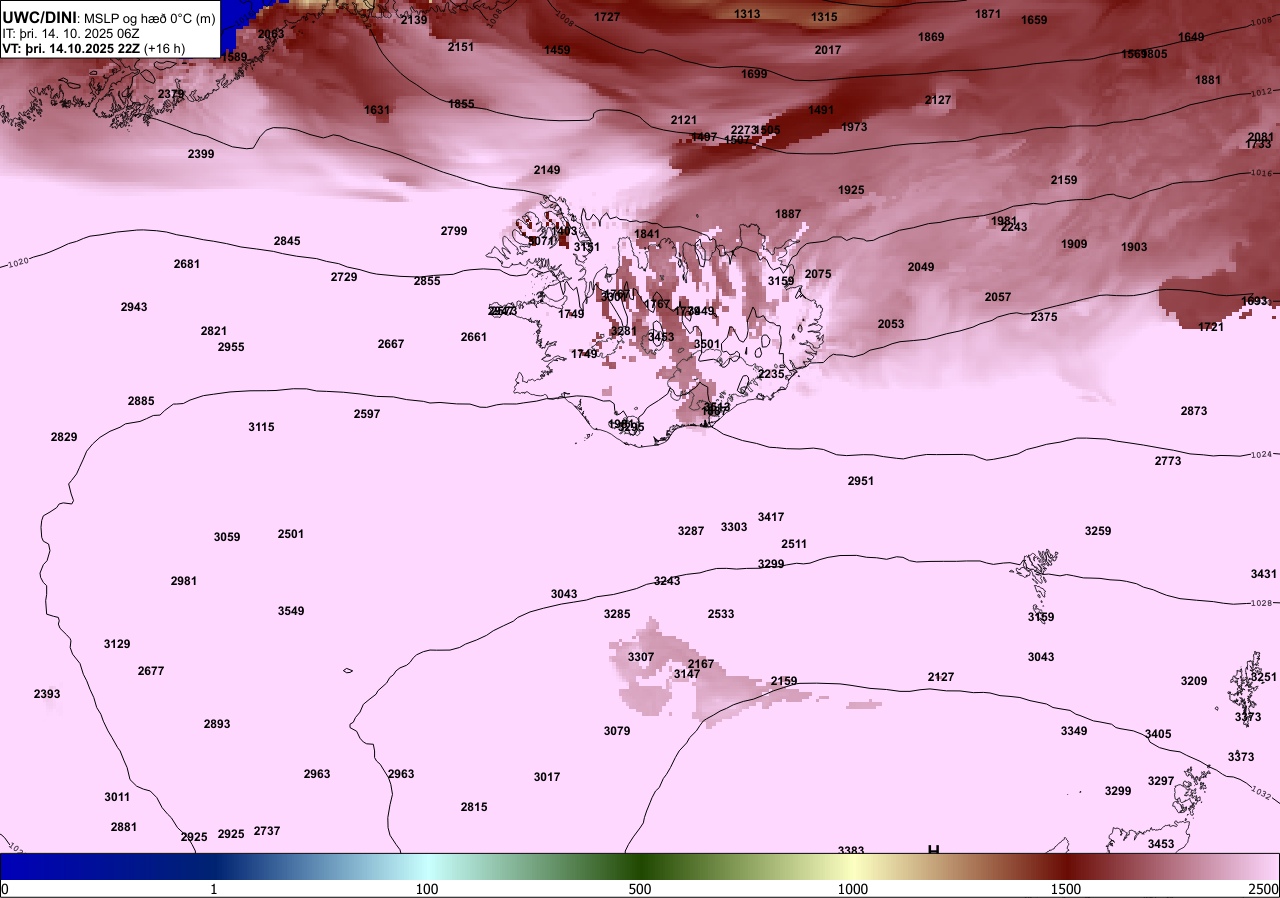Click the freezing level value 1315
The height and width of the screenshot is (898, 1280).
(824, 17)
